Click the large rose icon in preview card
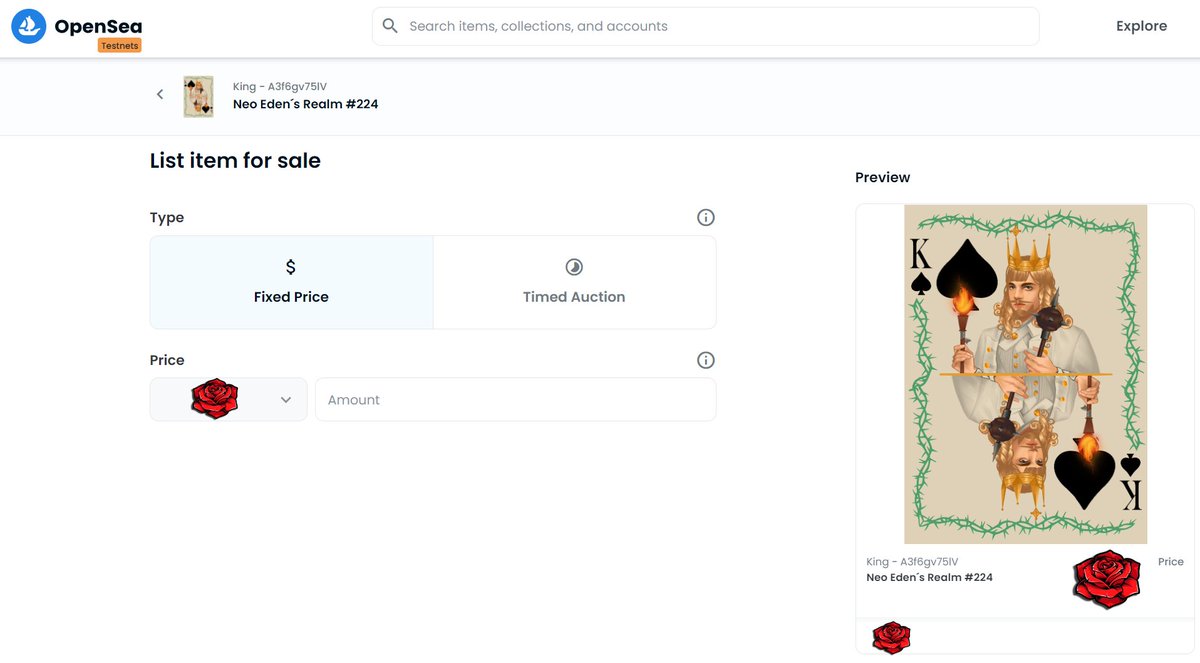 (x=1107, y=580)
